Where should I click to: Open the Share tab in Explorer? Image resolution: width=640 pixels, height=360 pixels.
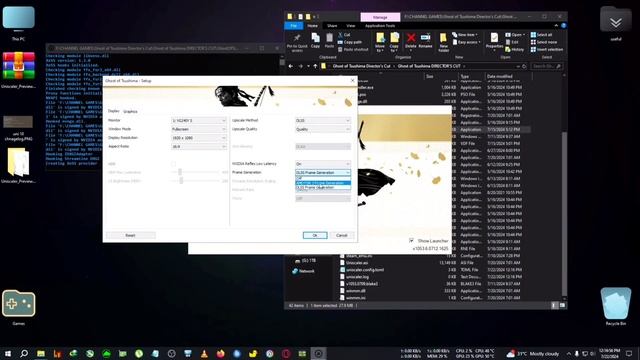pos(332,26)
